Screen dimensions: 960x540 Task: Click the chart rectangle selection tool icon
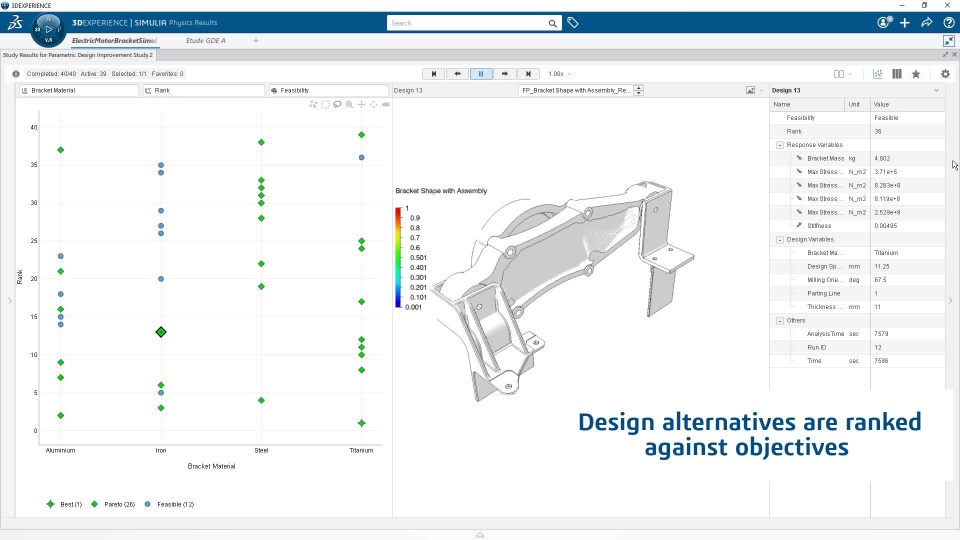[x=325, y=105]
